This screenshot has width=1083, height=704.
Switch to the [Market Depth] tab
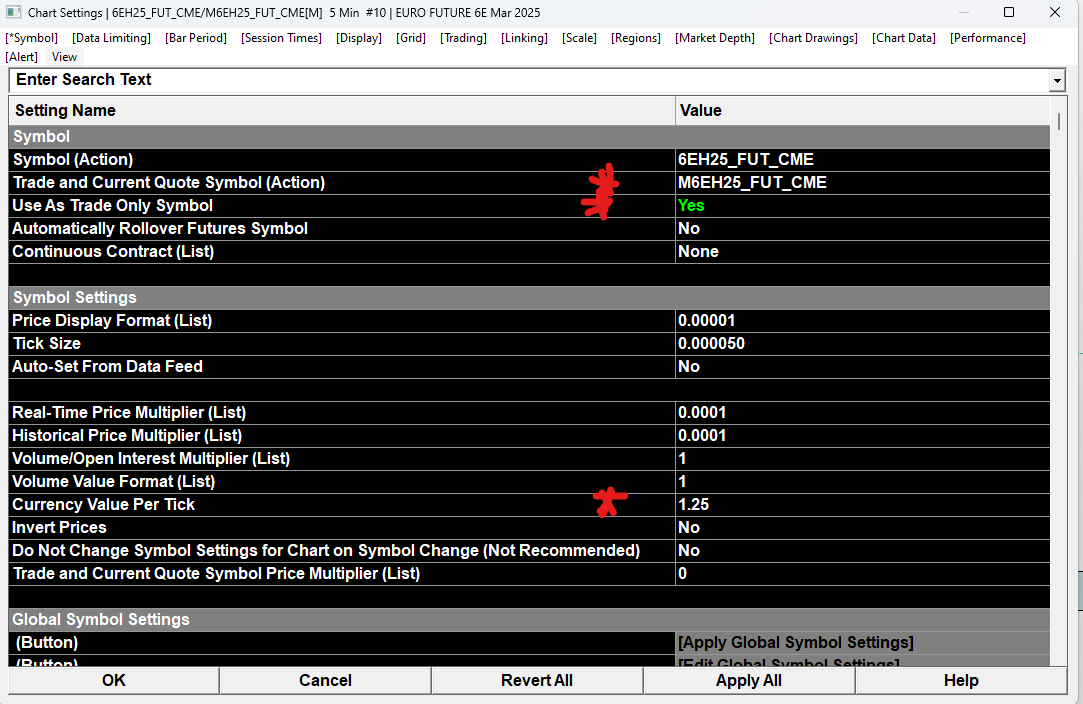click(x=715, y=38)
